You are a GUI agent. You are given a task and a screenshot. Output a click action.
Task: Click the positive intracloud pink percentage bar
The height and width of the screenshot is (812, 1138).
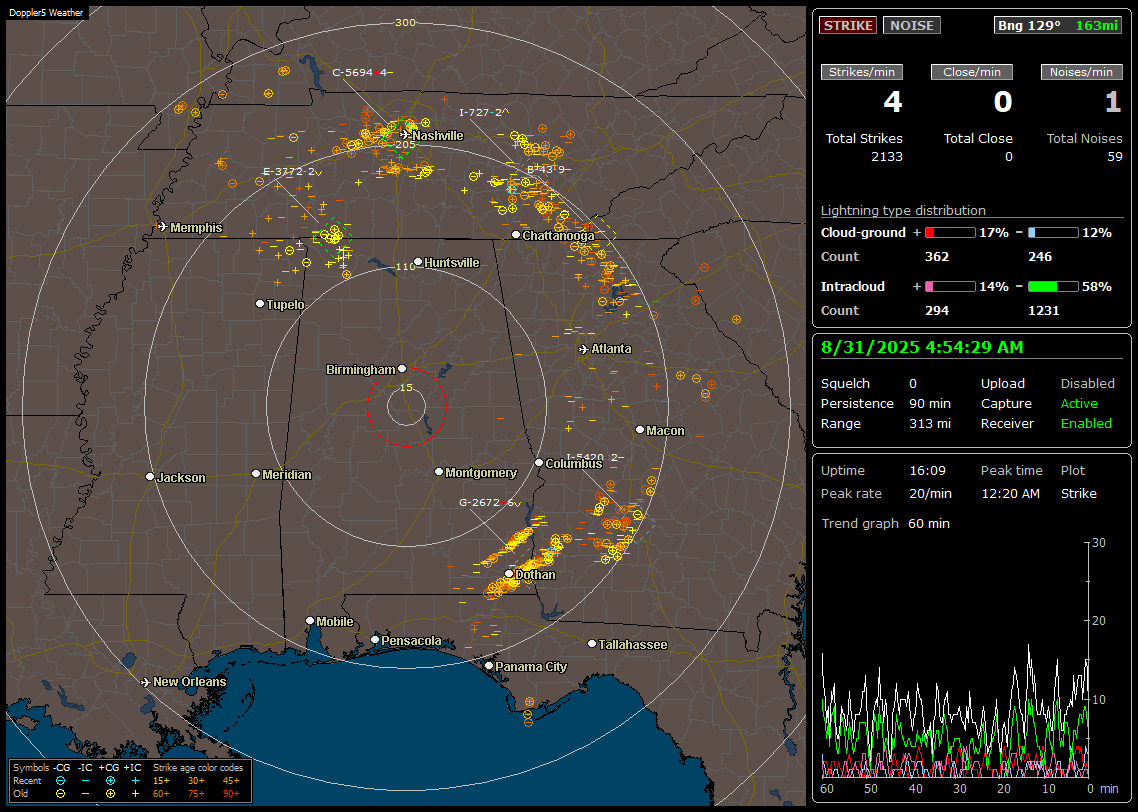pos(950,287)
